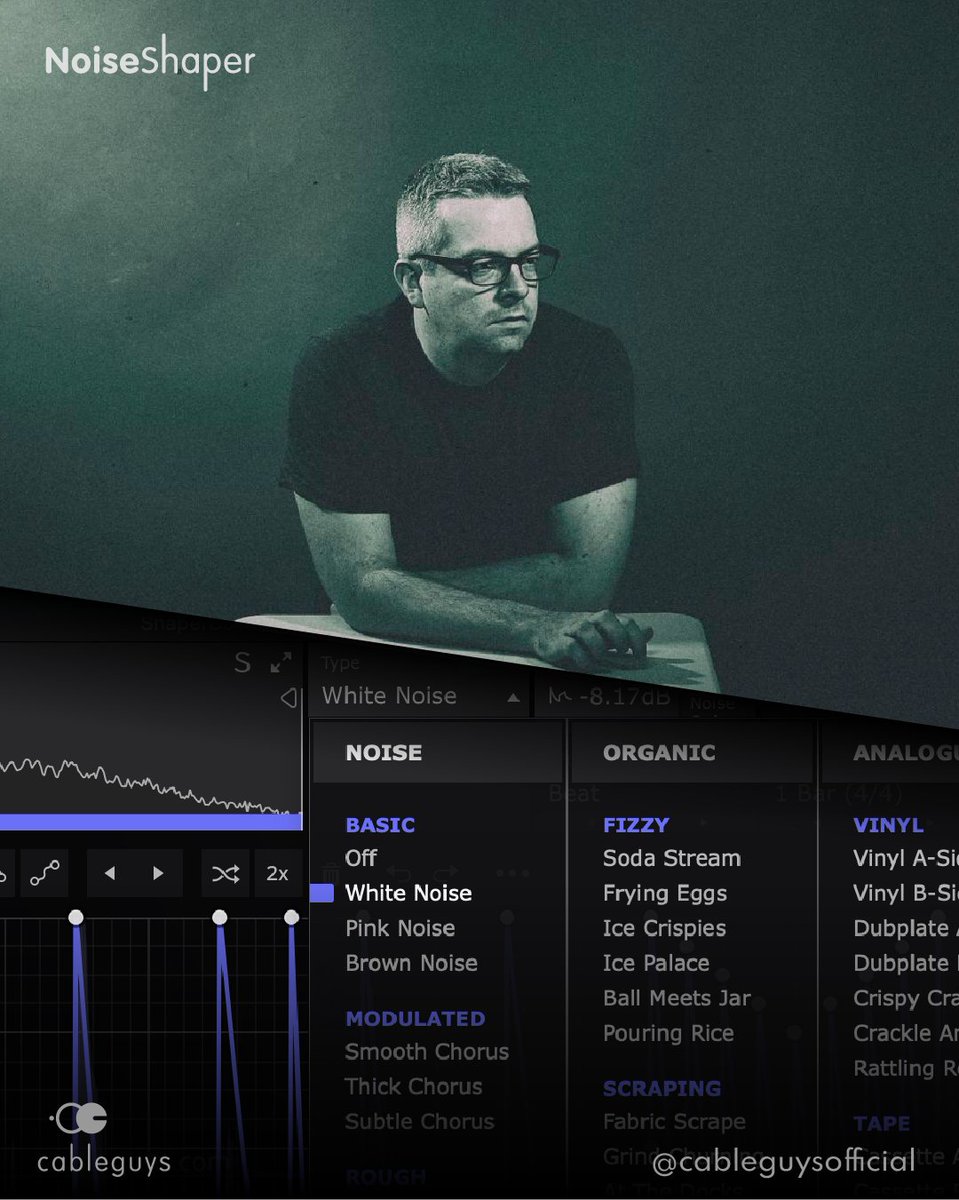Shift the waveform left with the left arrow
This screenshot has height=1200, width=959.
(x=110, y=873)
